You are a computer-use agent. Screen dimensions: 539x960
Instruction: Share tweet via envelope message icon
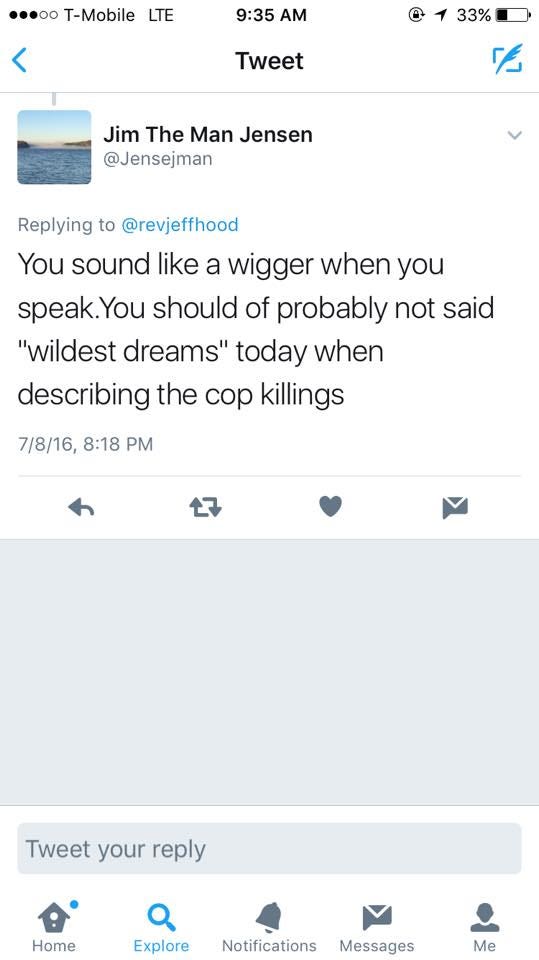click(x=455, y=507)
